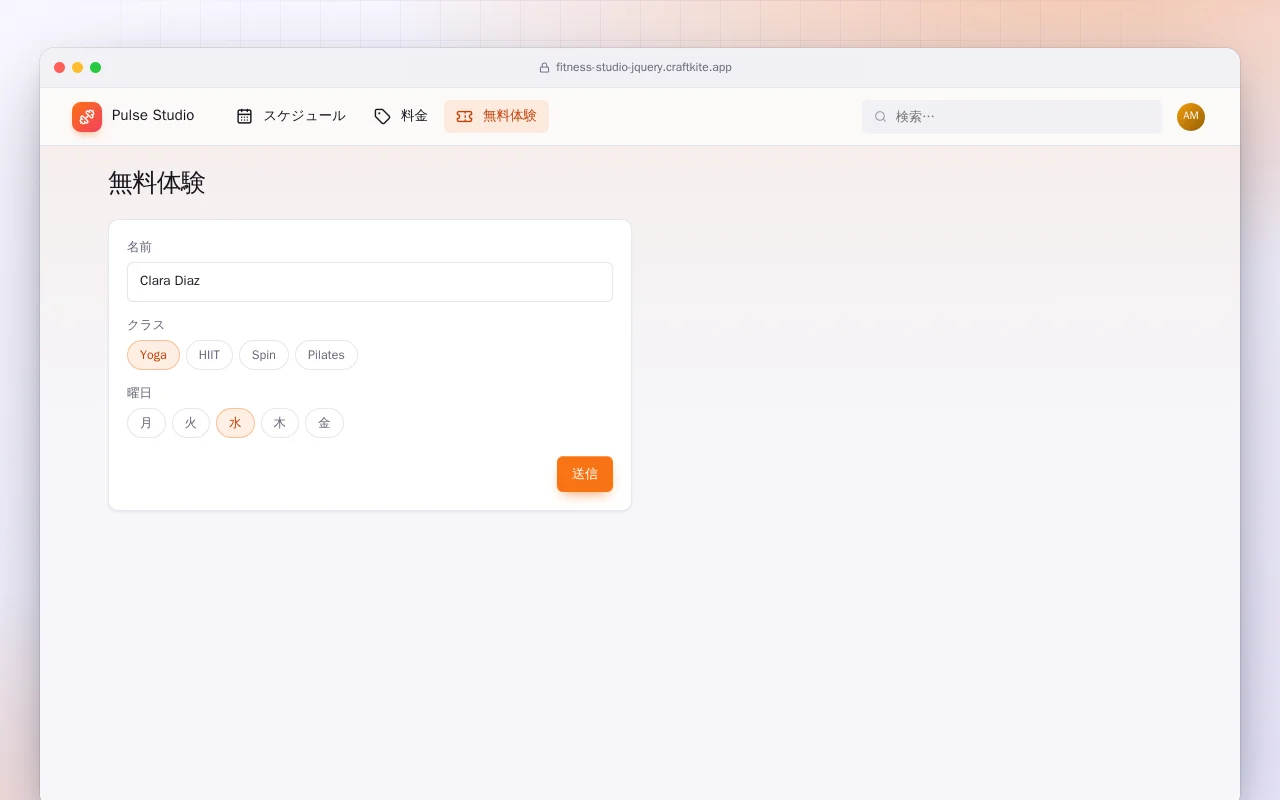The width and height of the screenshot is (1280, 800).
Task: Focus the 名前 field containing Clara Diaz
Action: pyautogui.click(x=370, y=282)
